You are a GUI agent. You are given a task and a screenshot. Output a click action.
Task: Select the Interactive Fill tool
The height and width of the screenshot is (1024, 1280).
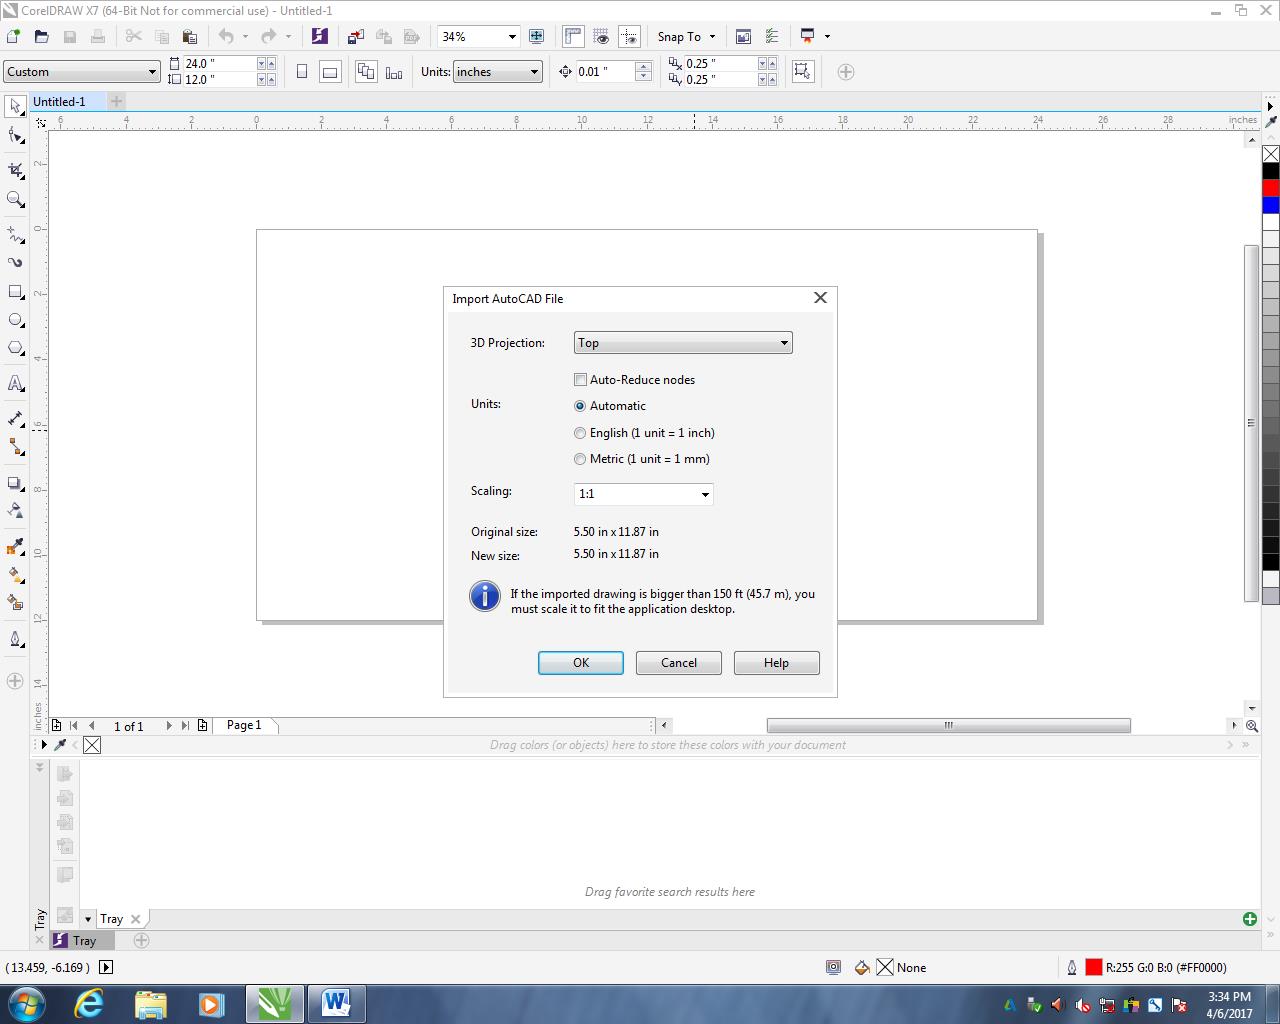15,575
